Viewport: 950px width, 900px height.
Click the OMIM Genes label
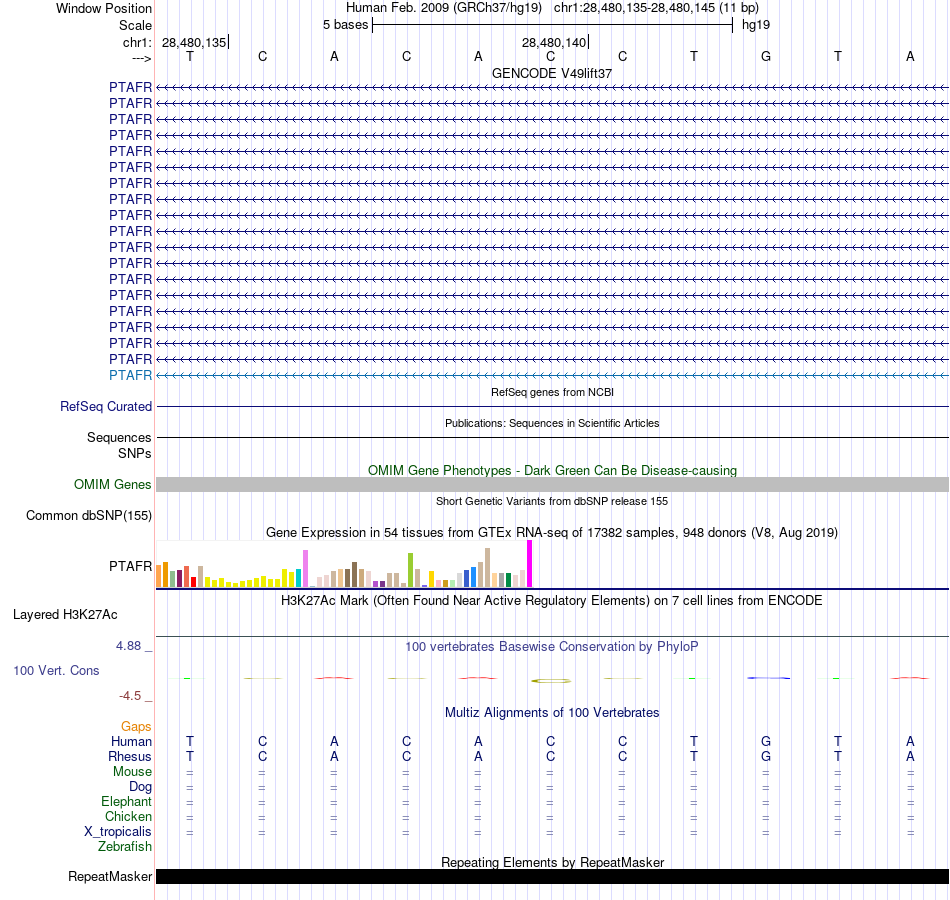[112, 484]
